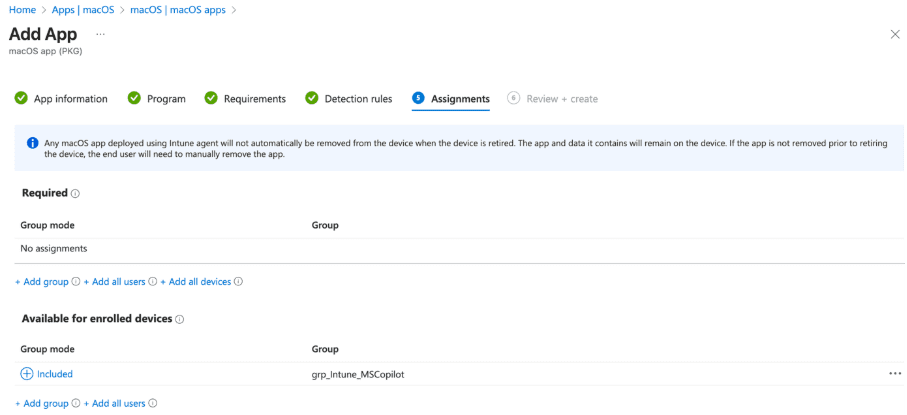Click the grp_Intune_MSCopilot group entry
The width and height of the screenshot is (907, 415).
(x=358, y=374)
